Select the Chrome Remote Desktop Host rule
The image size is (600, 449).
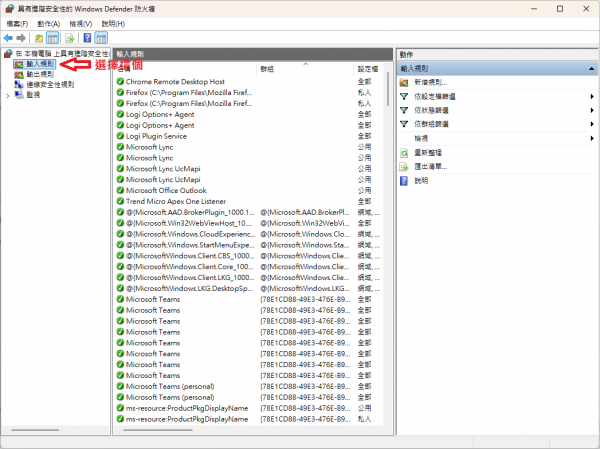click(175, 81)
